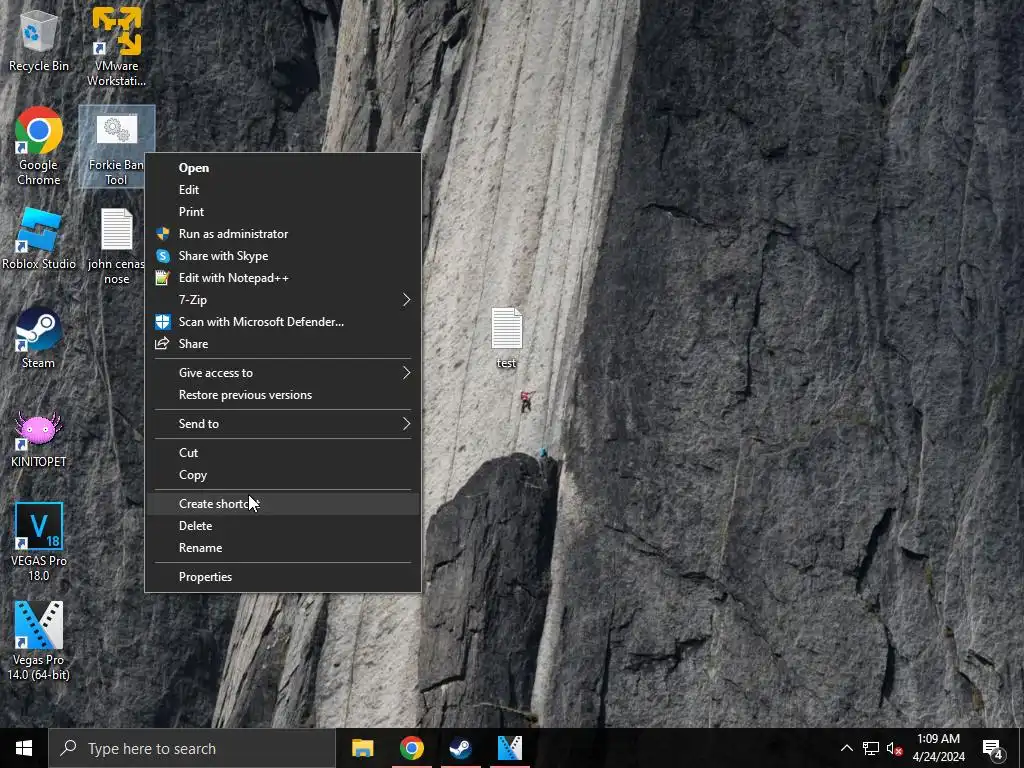Select Edit with Notepad++
This screenshot has height=768, width=1024.
click(283, 278)
